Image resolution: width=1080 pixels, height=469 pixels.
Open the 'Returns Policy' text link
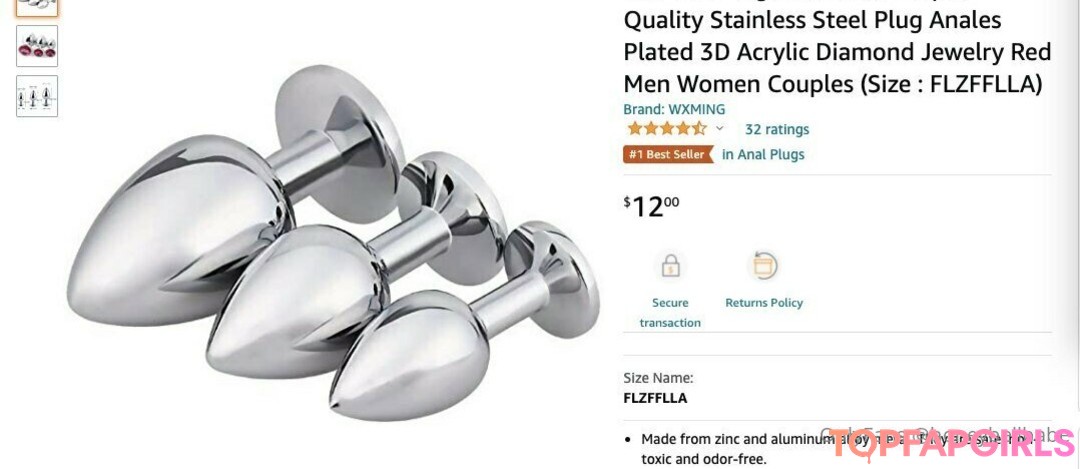(x=764, y=303)
